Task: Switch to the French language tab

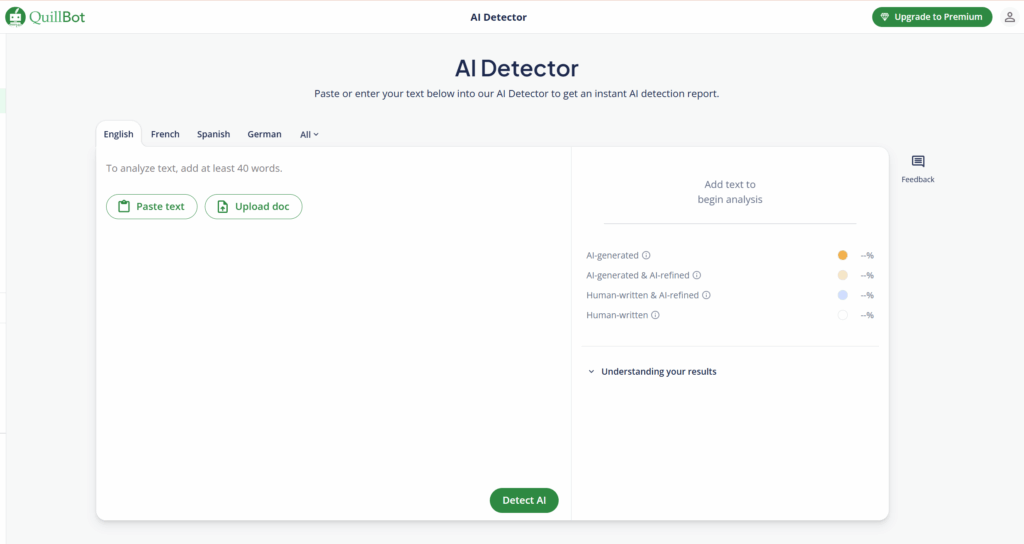Action: click(x=165, y=134)
